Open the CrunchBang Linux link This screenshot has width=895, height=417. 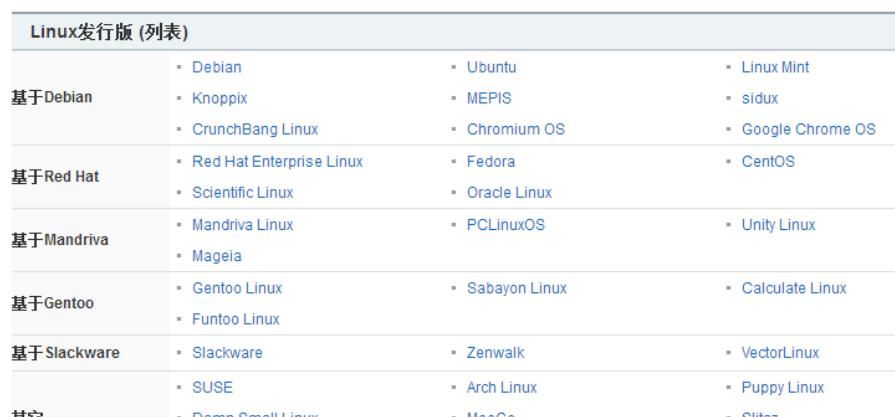[x=255, y=130]
